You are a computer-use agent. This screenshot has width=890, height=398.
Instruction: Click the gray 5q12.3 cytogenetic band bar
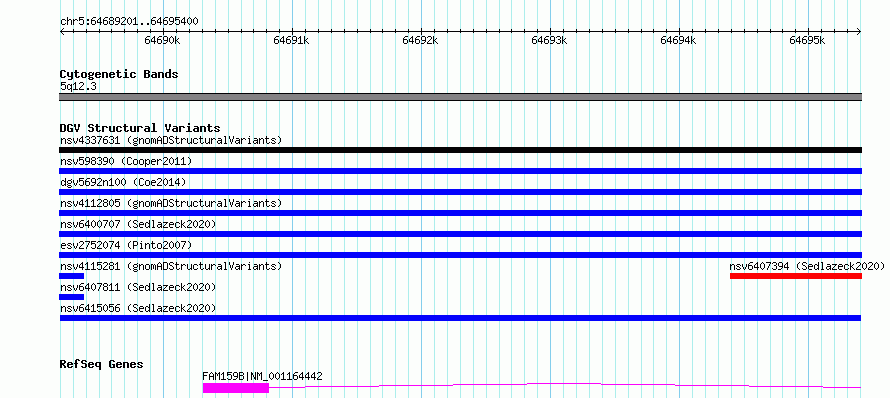pos(460,97)
